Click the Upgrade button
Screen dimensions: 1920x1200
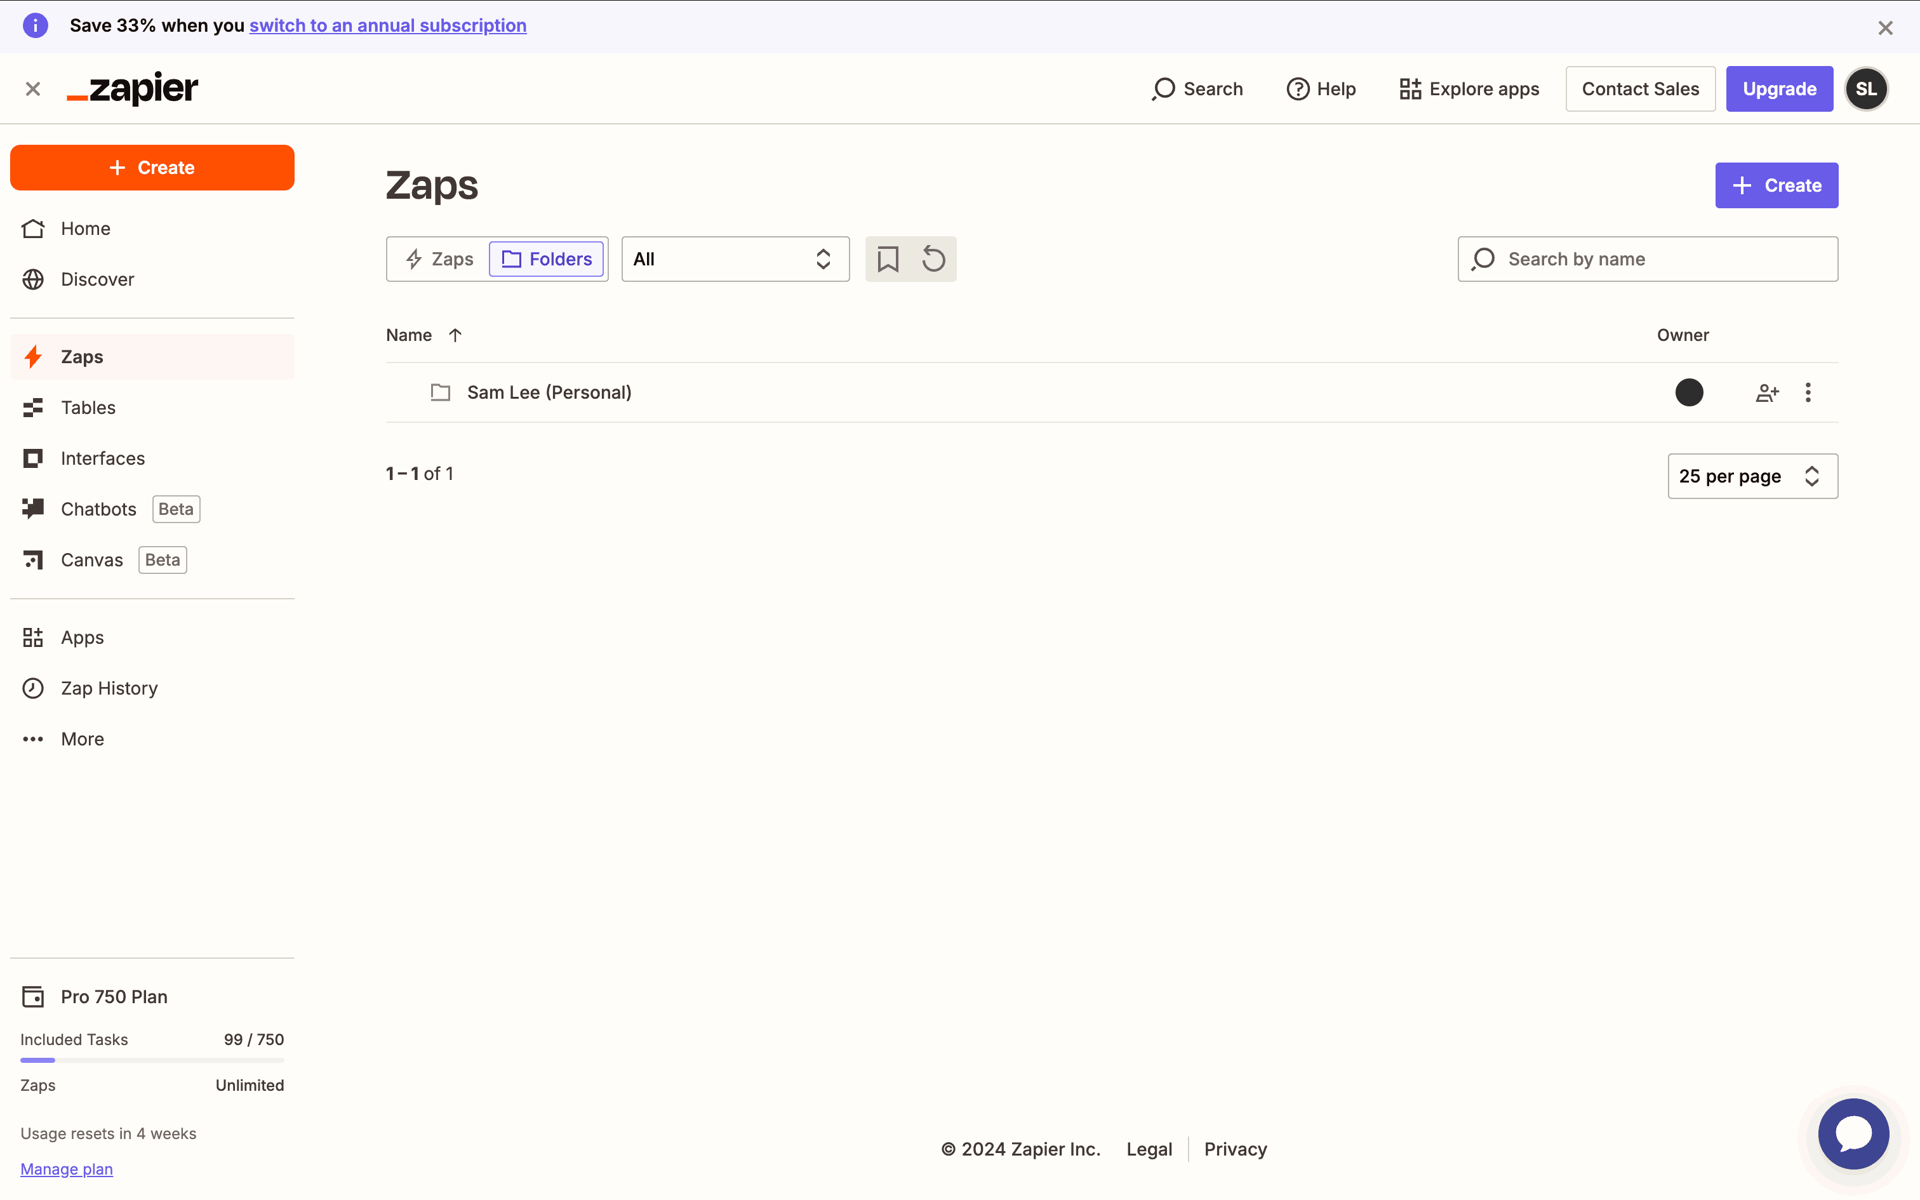coord(1779,89)
